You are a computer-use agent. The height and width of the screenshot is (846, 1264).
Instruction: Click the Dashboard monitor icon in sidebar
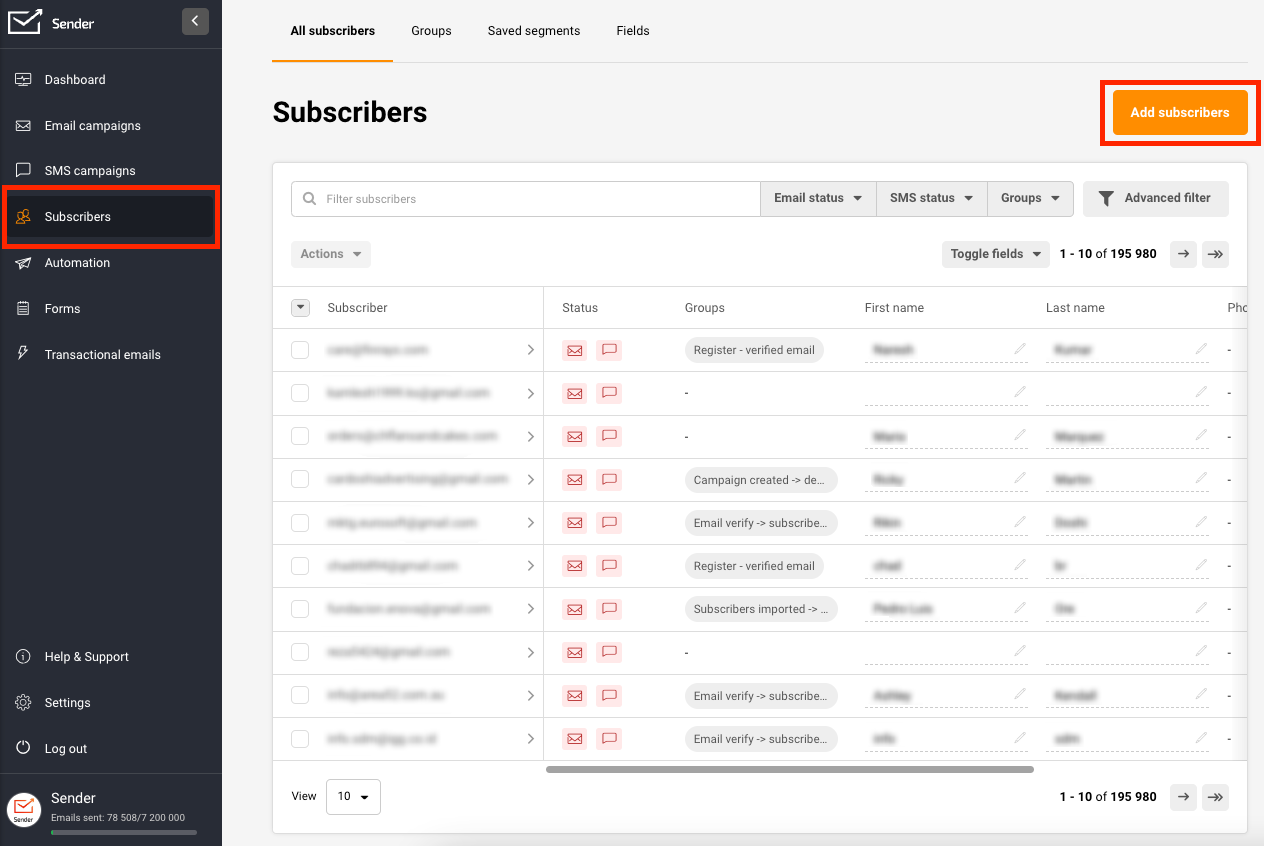point(23,80)
